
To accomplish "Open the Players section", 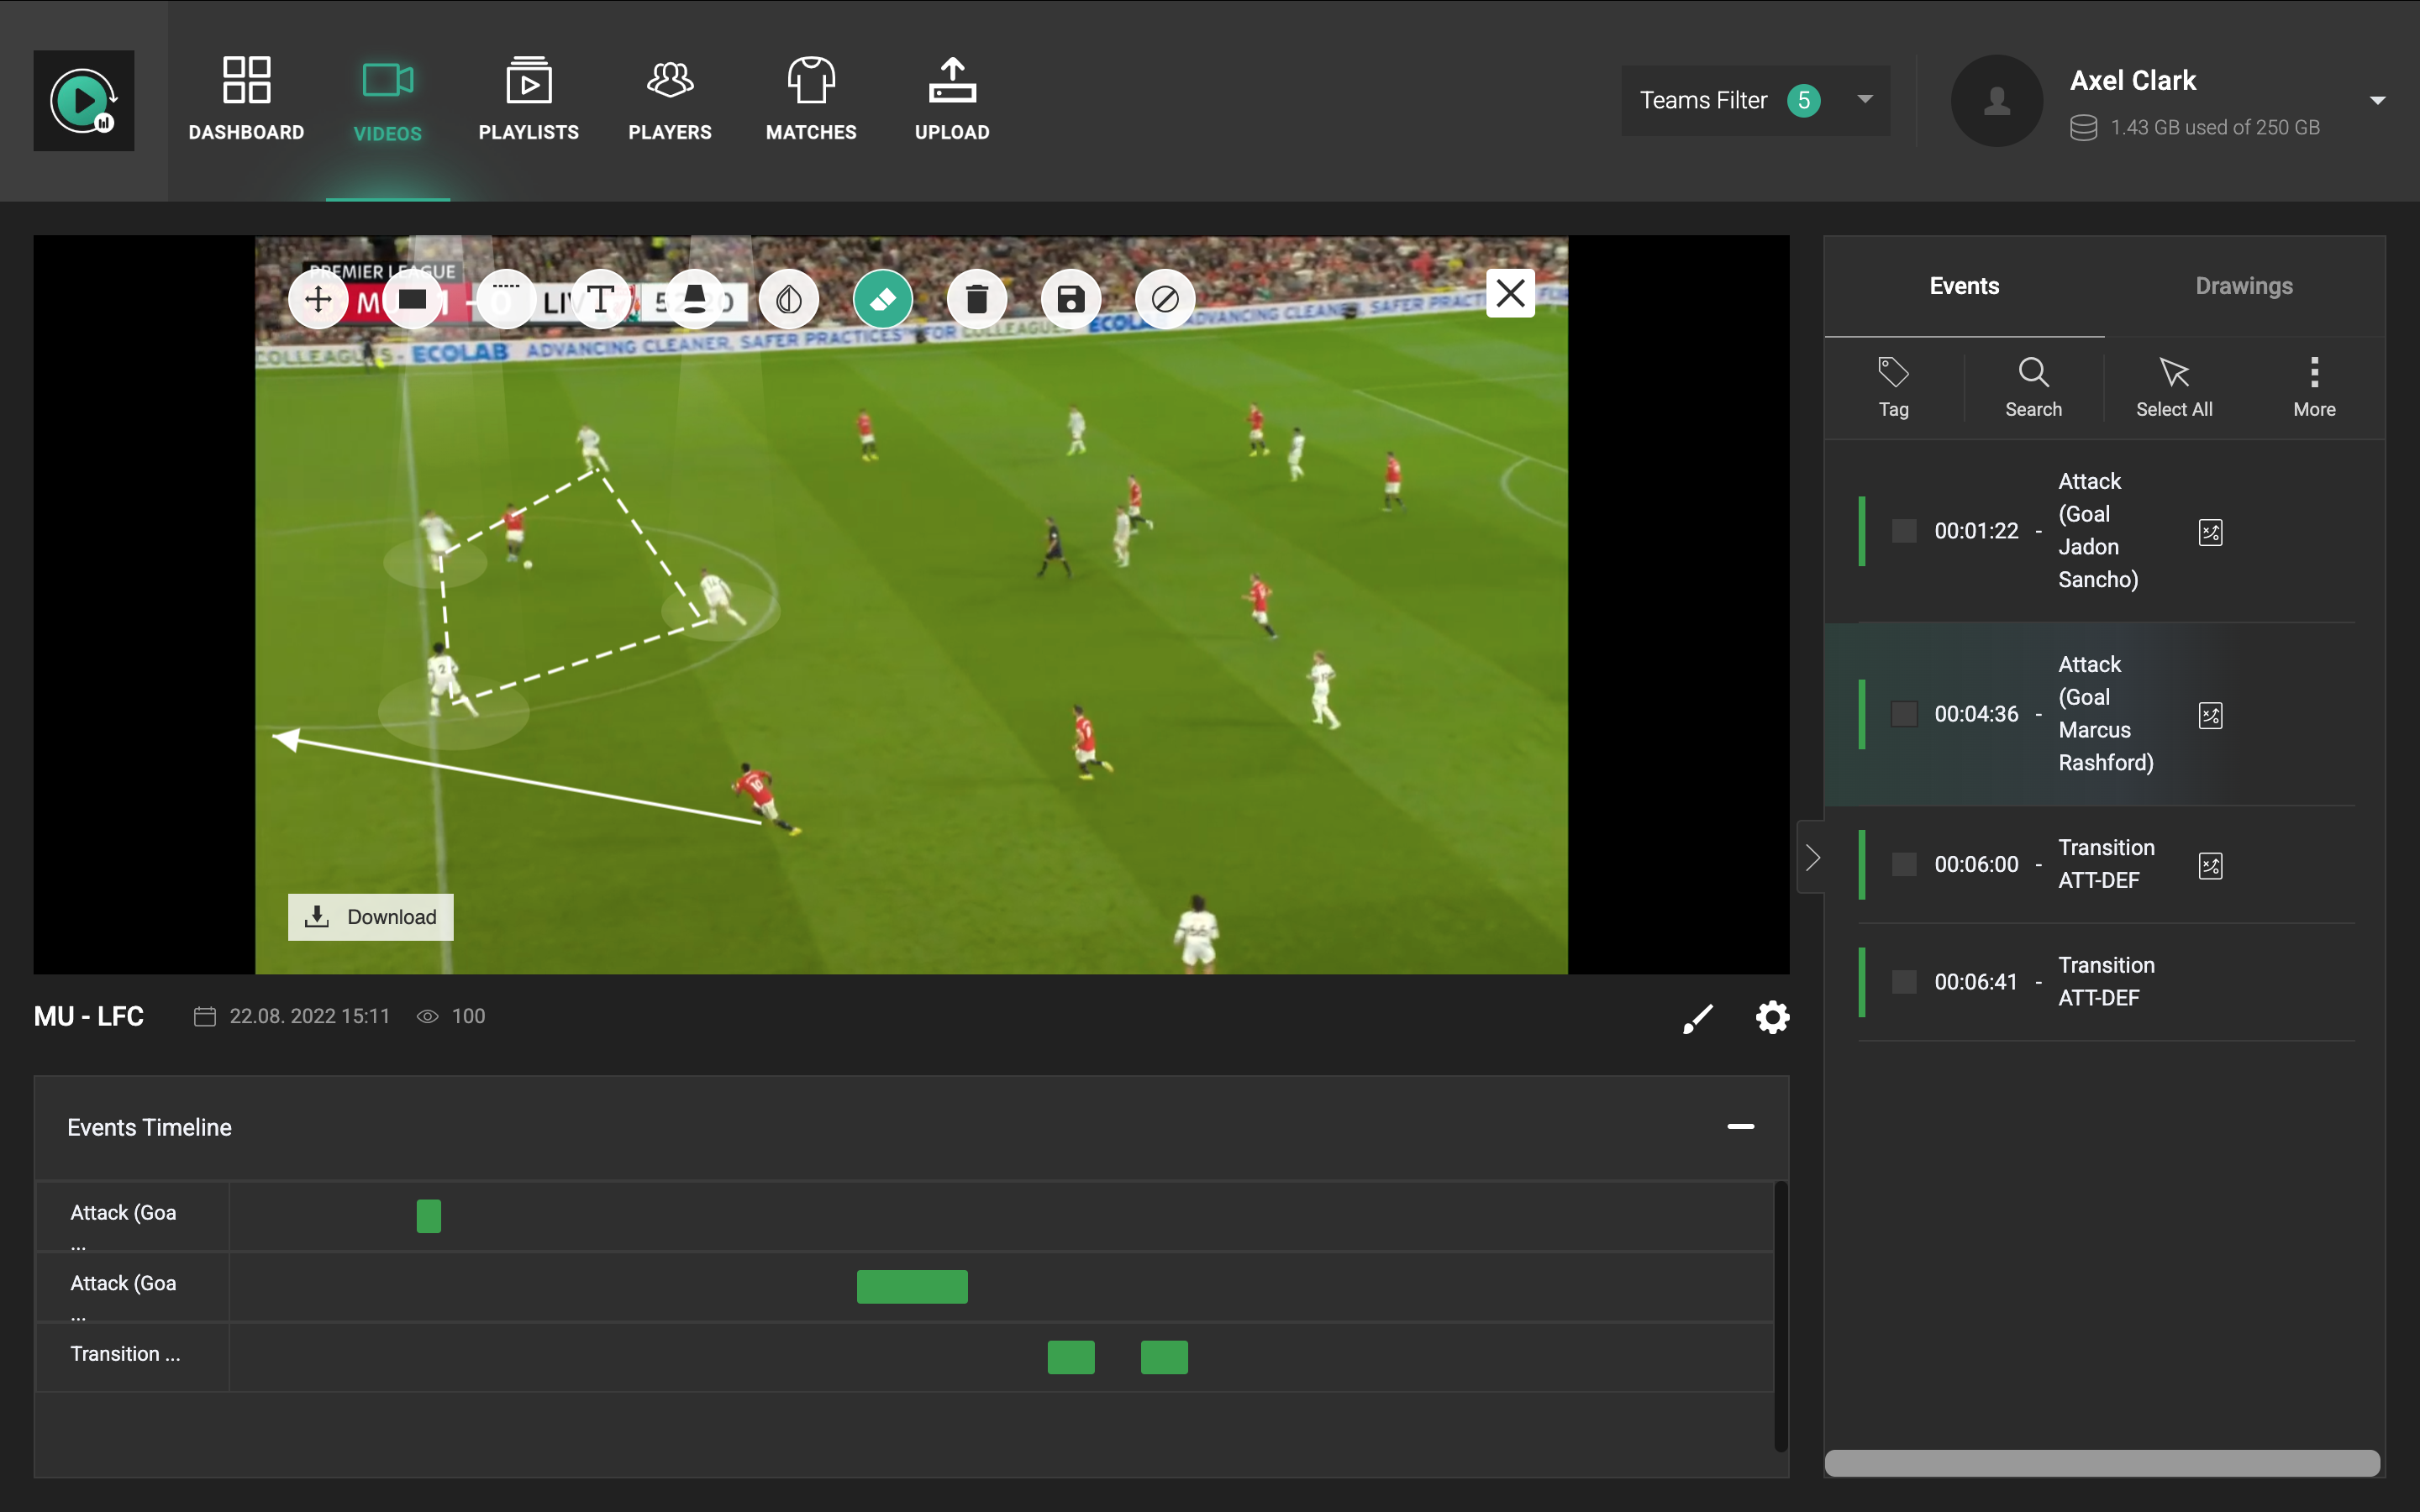I will click(x=670, y=100).
